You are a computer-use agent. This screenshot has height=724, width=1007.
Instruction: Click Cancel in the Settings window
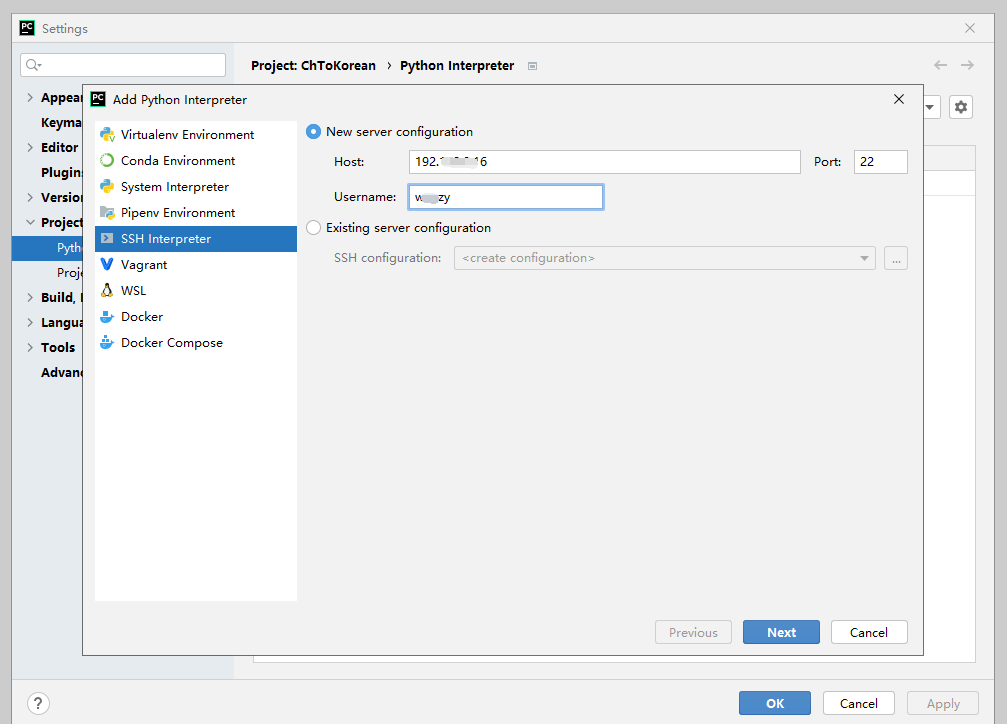tap(859, 703)
